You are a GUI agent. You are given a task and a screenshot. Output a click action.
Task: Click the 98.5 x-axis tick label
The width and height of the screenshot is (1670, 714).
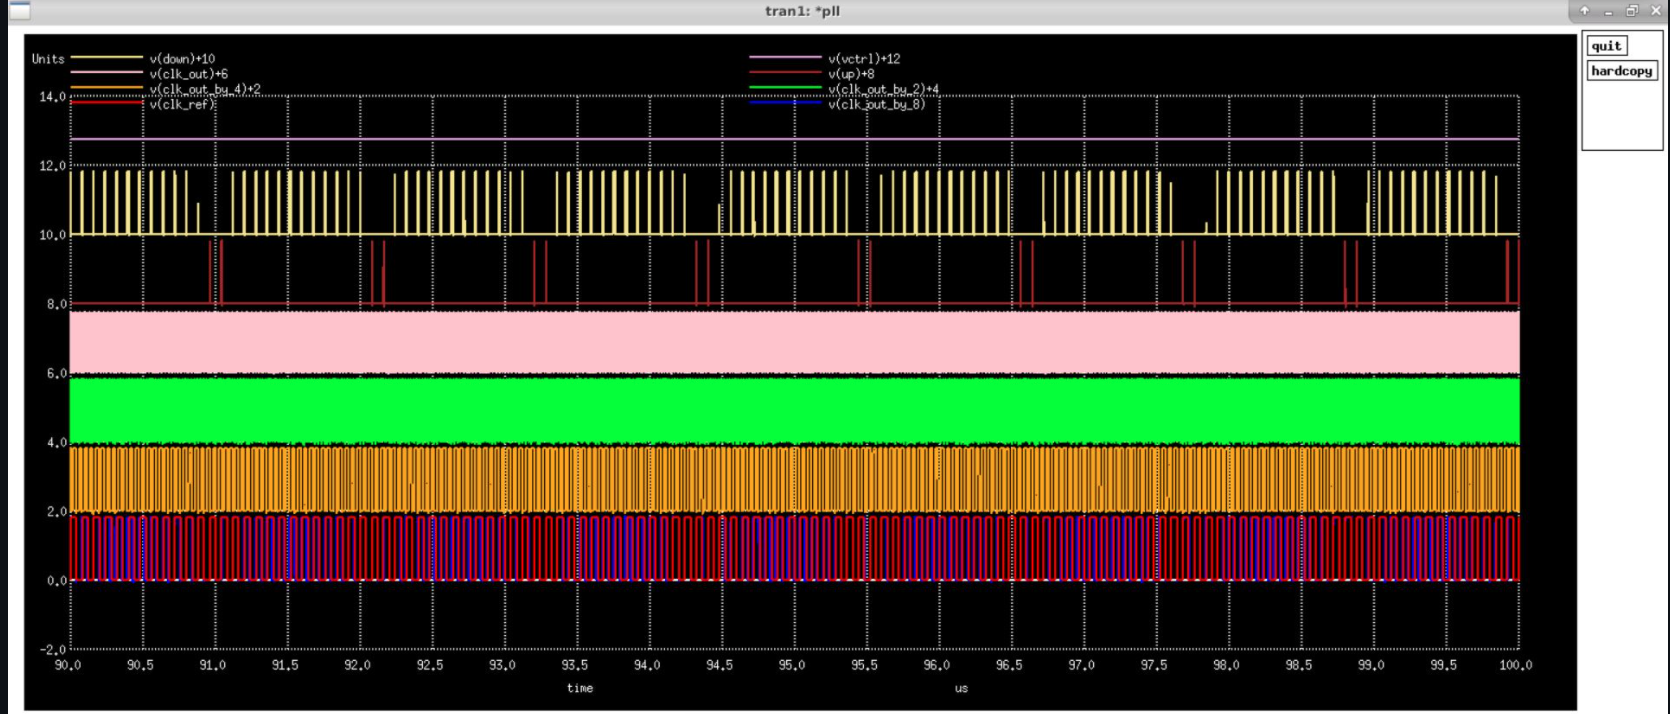pos(1299,665)
